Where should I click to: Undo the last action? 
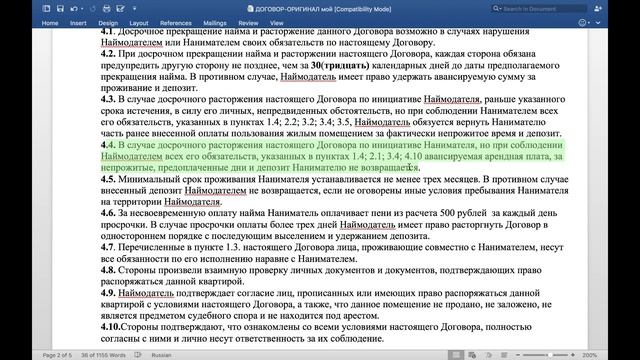click(x=74, y=9)
